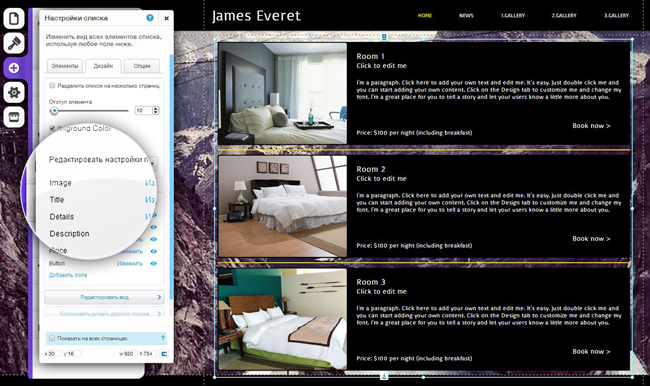This screenshot has width=650, height=386.
Task: Click the Отступ элемента value stepper arrows
Action: [155, 110]
